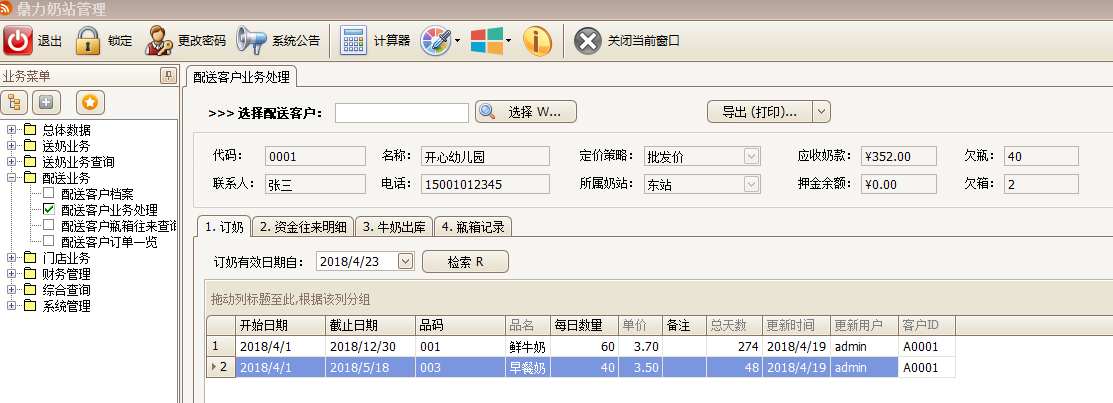Select the 鲜牛奶 cell in row 1
Viewport: 1113px width, 403px height.
click(527, 347)
